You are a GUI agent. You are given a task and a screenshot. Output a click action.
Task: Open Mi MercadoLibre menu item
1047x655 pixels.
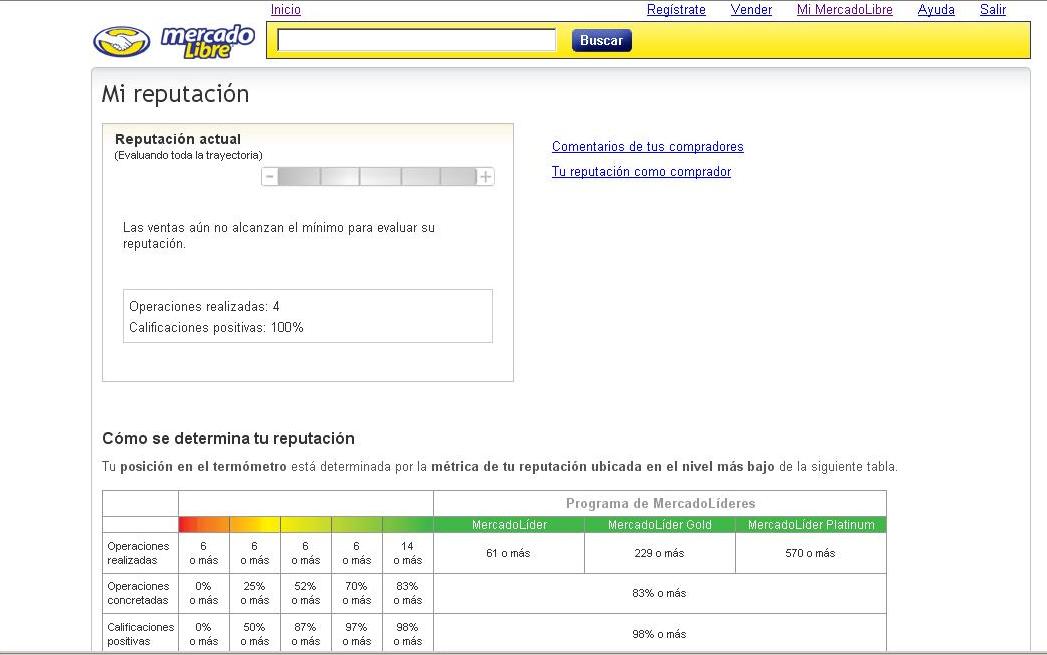click(845, 9)
